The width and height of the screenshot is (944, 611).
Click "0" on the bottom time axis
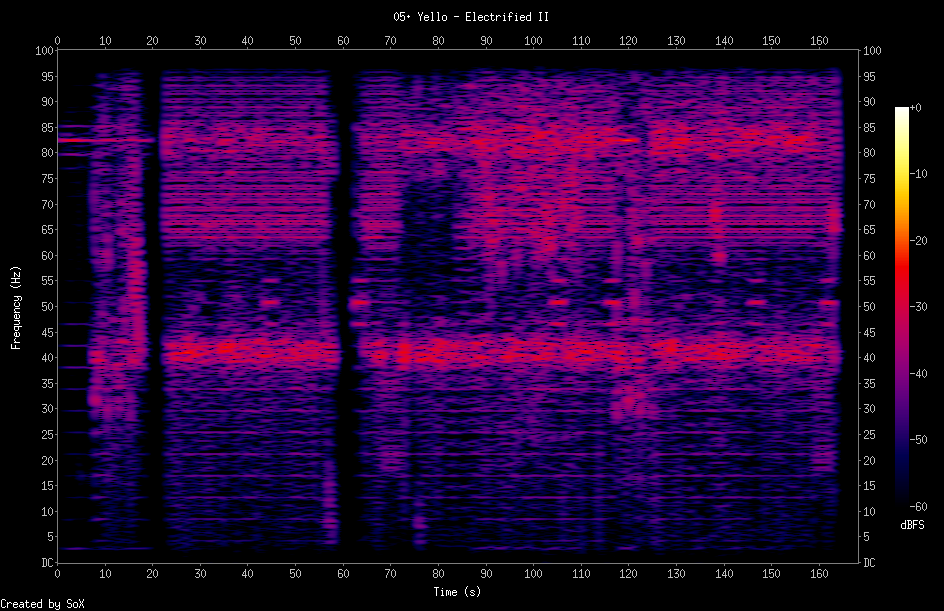(x=57, y=574)
